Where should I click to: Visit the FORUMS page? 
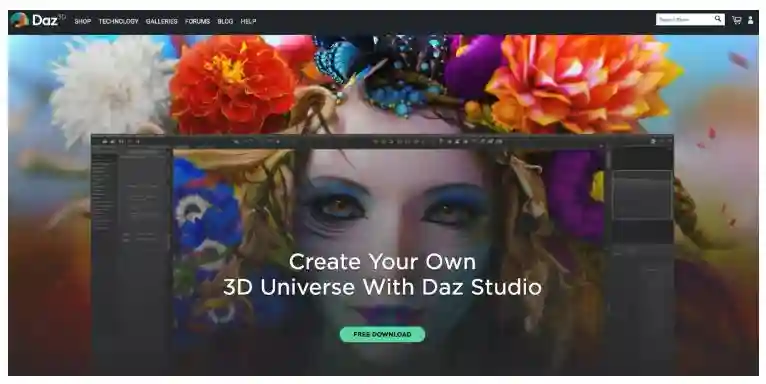197,21
